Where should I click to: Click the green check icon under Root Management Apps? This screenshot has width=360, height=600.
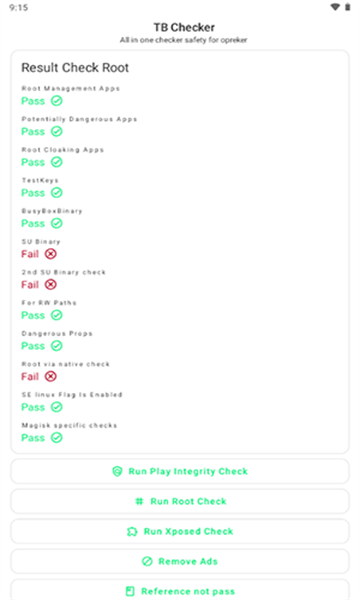(x=57, y=101)
